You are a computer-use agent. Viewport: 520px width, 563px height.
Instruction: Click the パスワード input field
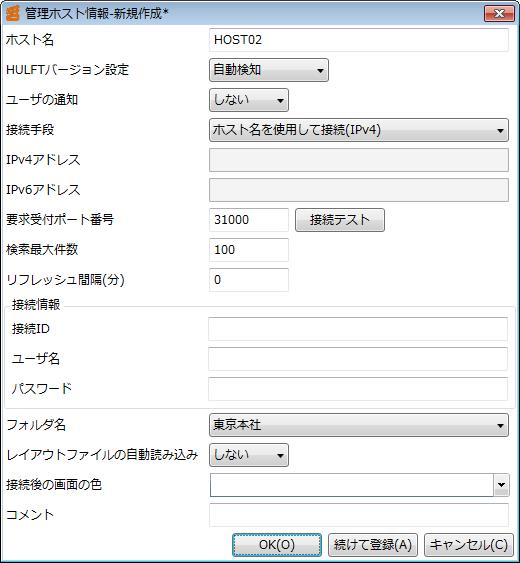click(x=358, y=389)
